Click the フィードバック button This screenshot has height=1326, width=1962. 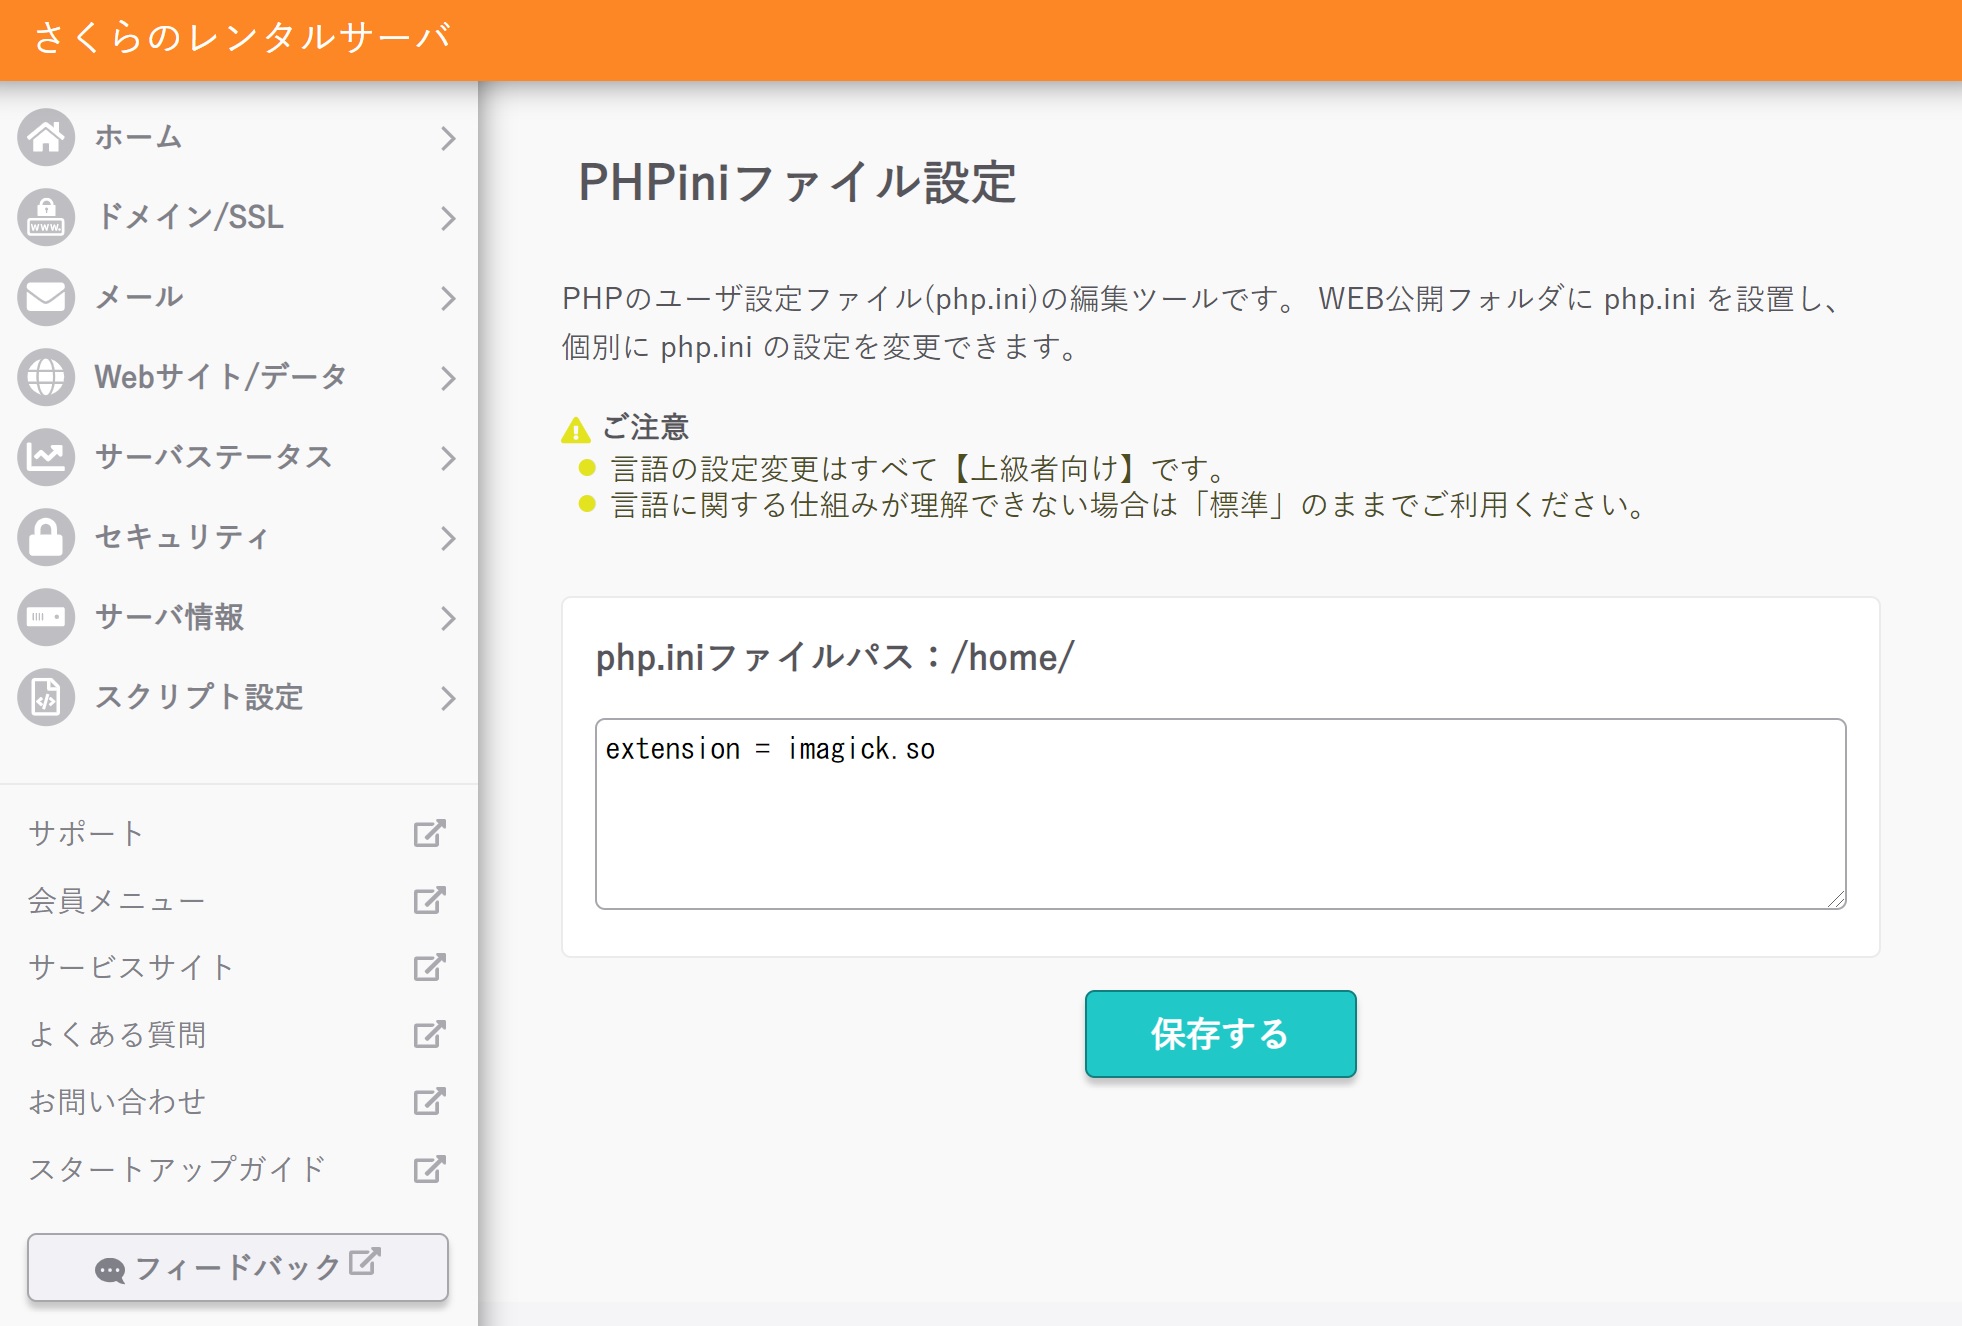[x=238, y=1267]
